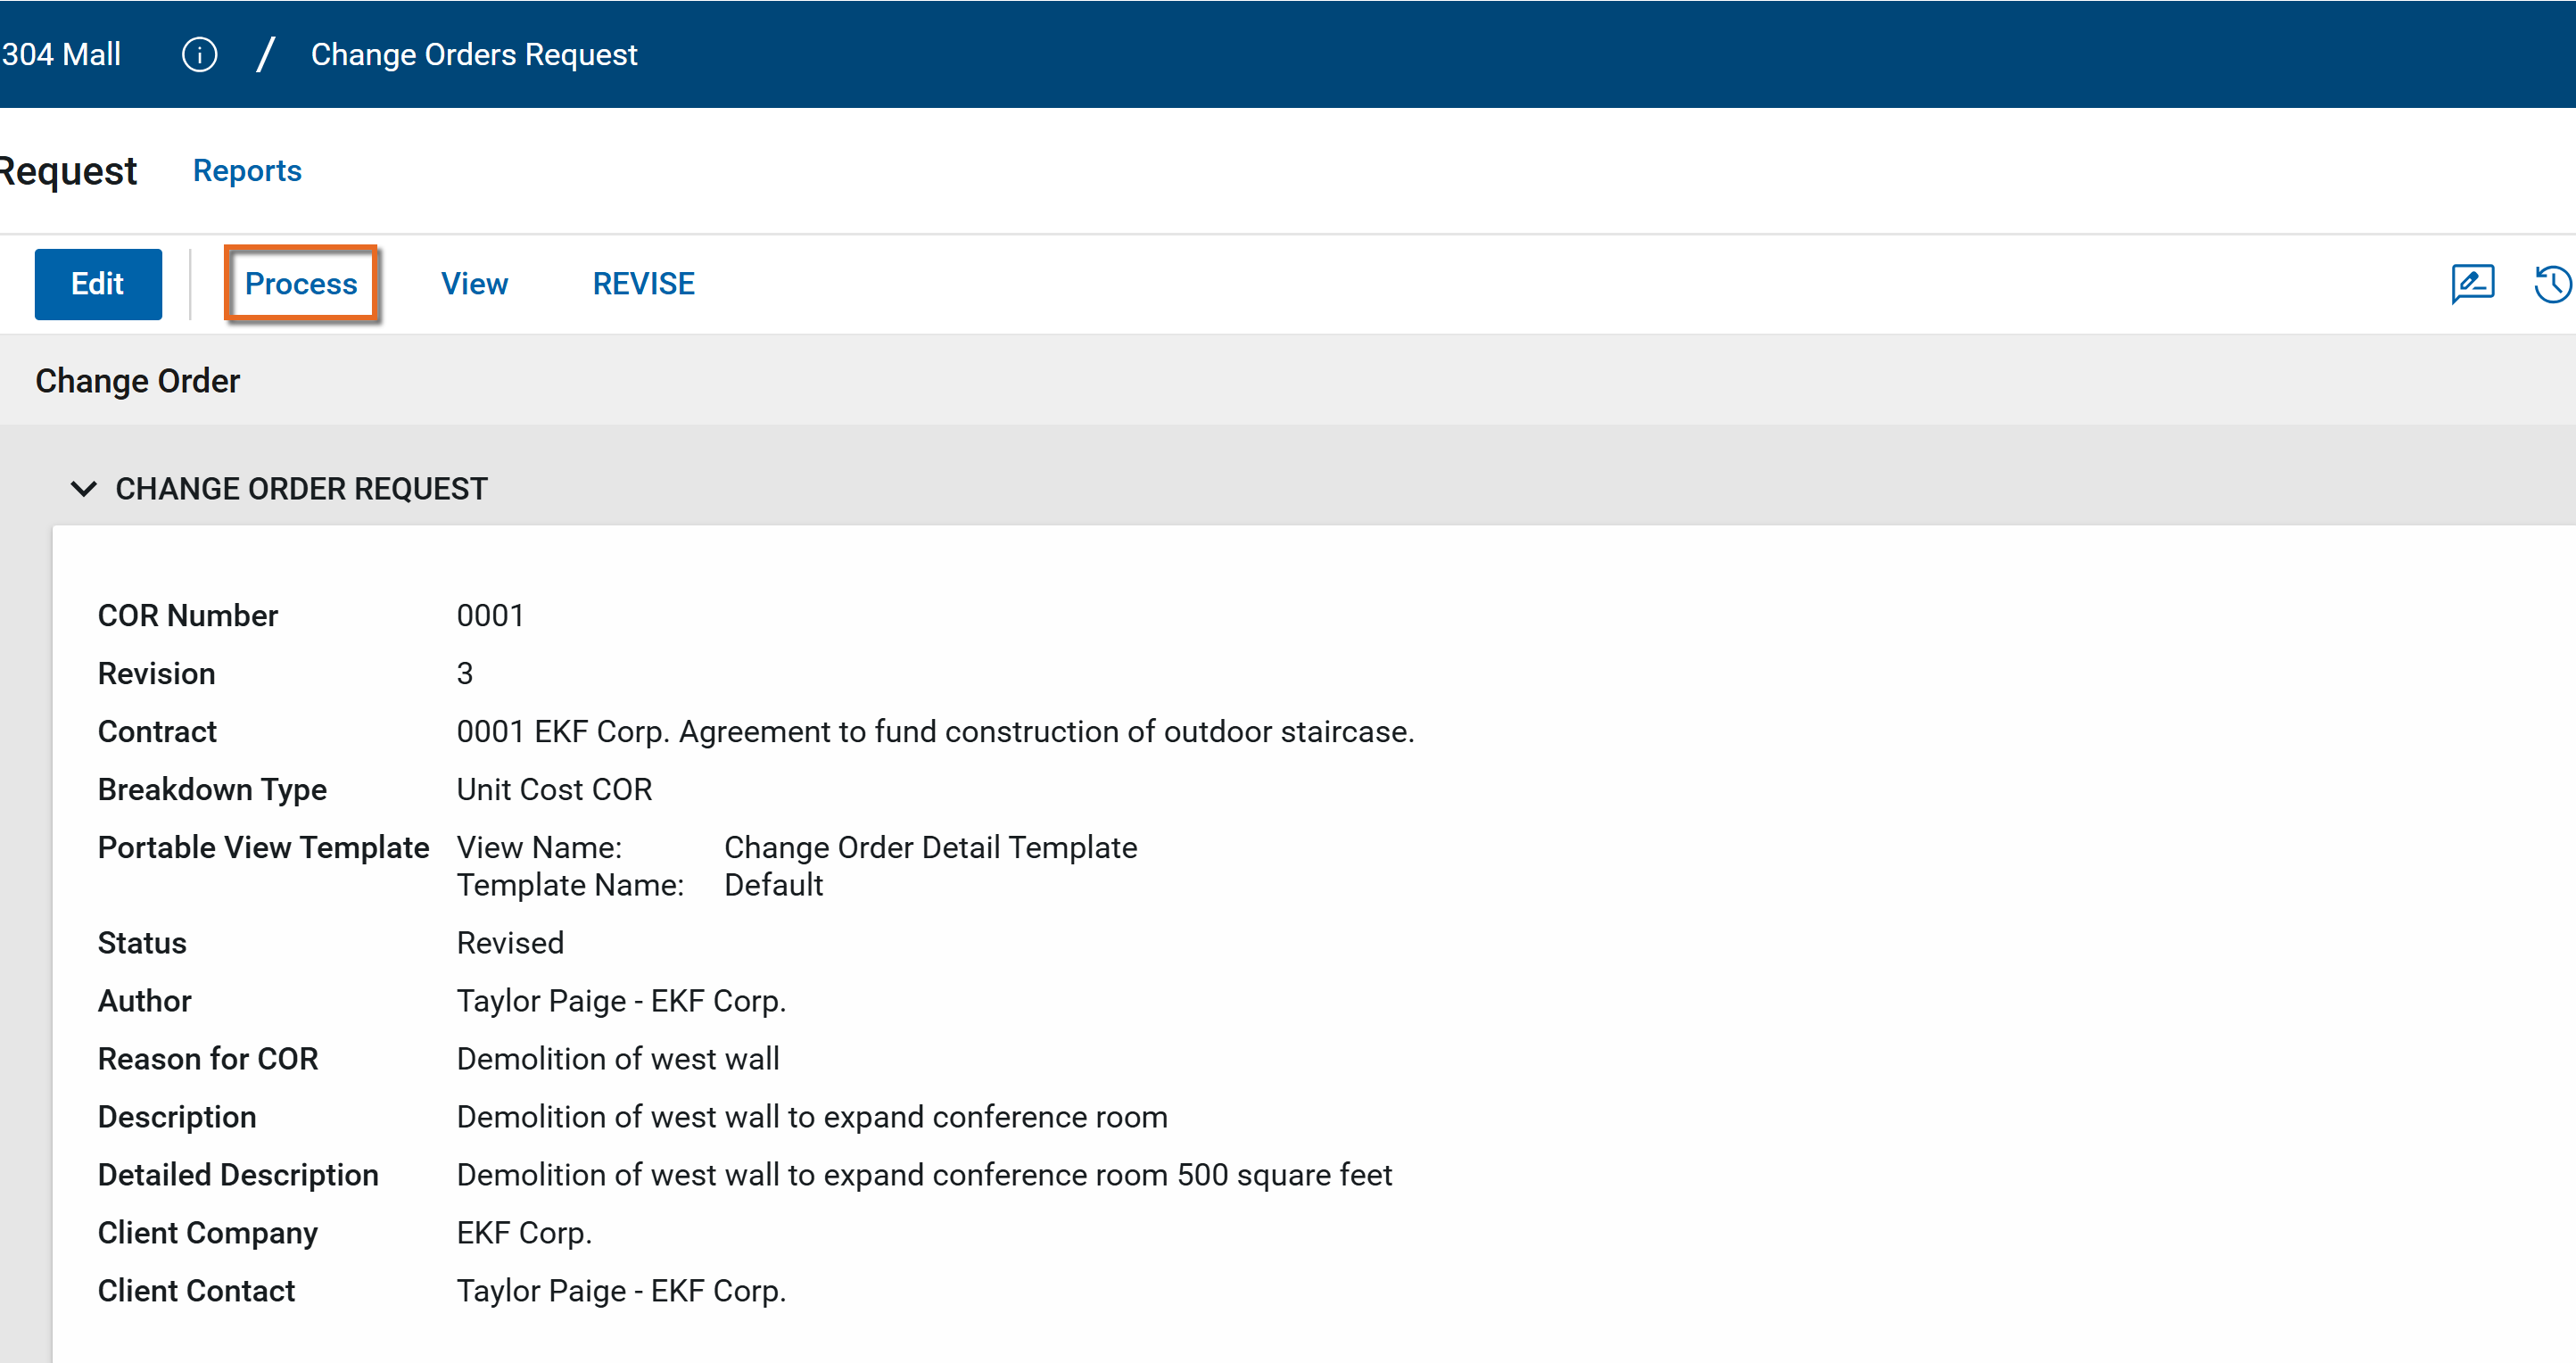Collapse the CHANGE ORDER REQUEST section chevron
The image size is (2576, 1363).
[x=84, y=489]
